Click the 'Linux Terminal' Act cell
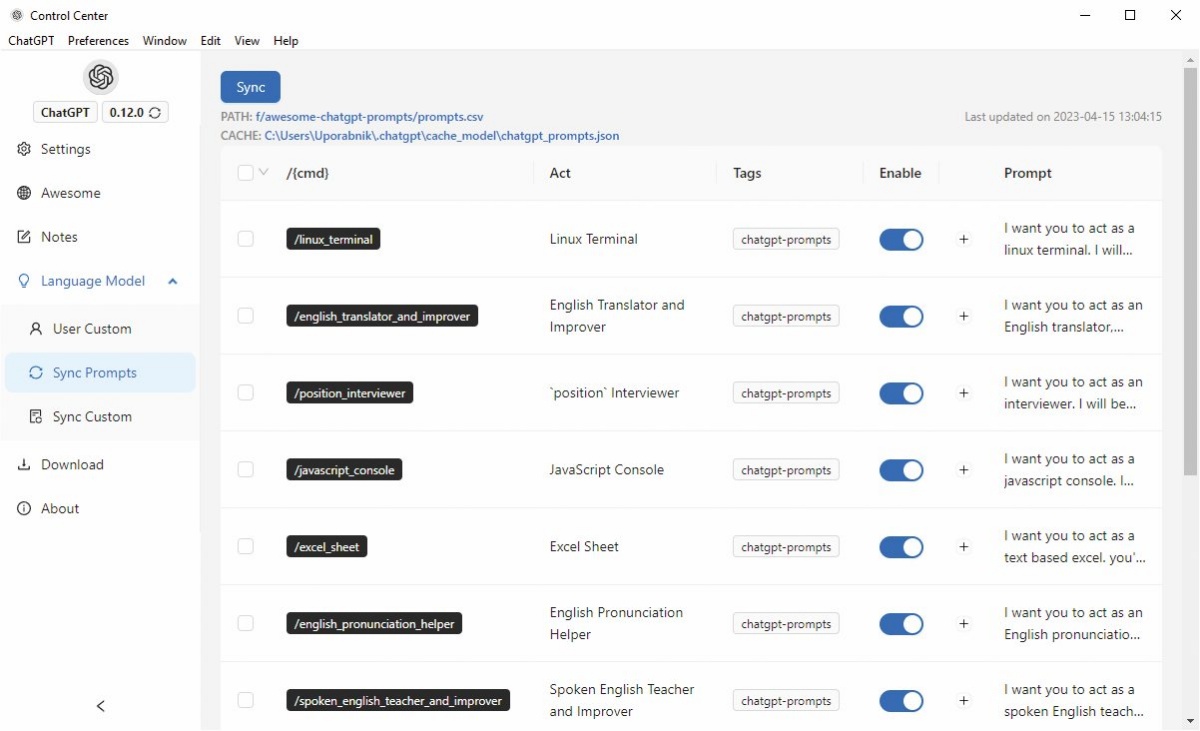1200x731 pixels. pos(594,239)
